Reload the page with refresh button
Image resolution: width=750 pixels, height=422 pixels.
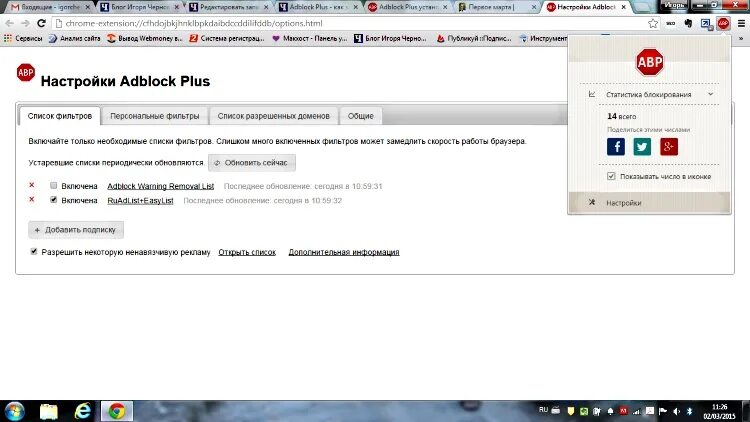[x=42, y=23]
